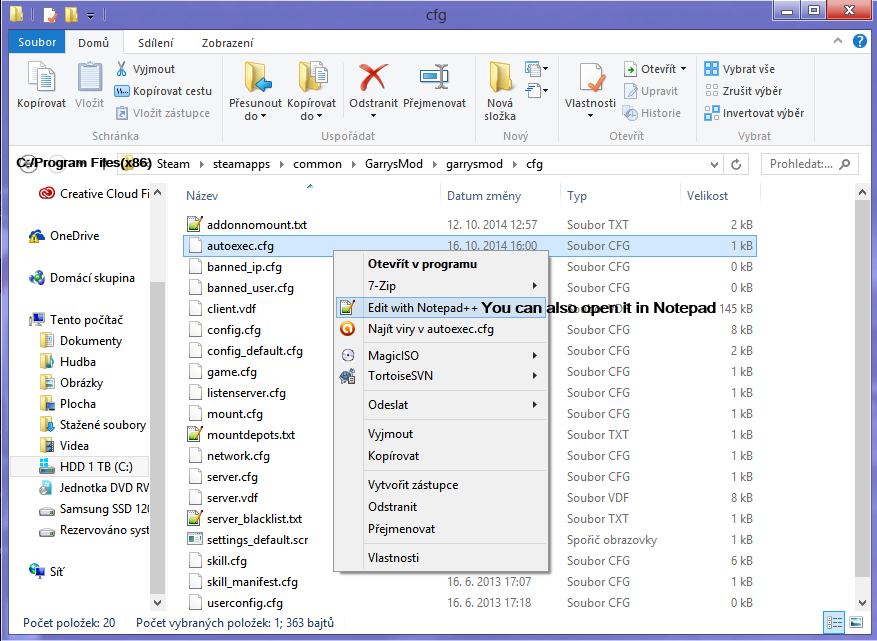Click the refresh button beside address bar

tap(736, 164)
